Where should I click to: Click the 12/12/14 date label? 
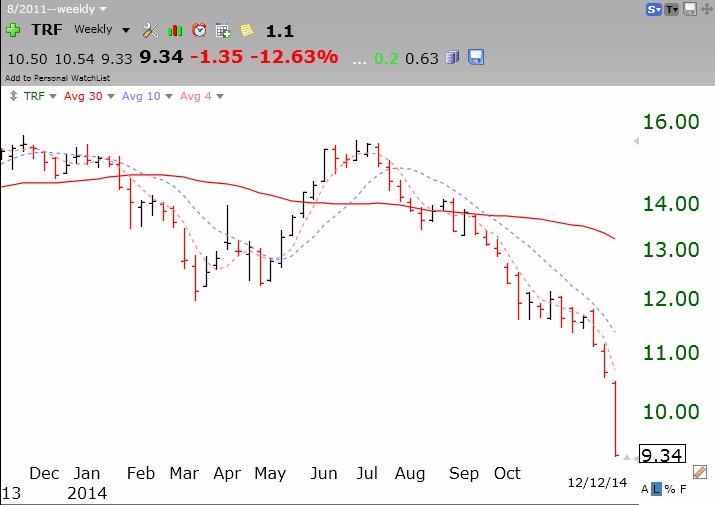click(597, 482)
